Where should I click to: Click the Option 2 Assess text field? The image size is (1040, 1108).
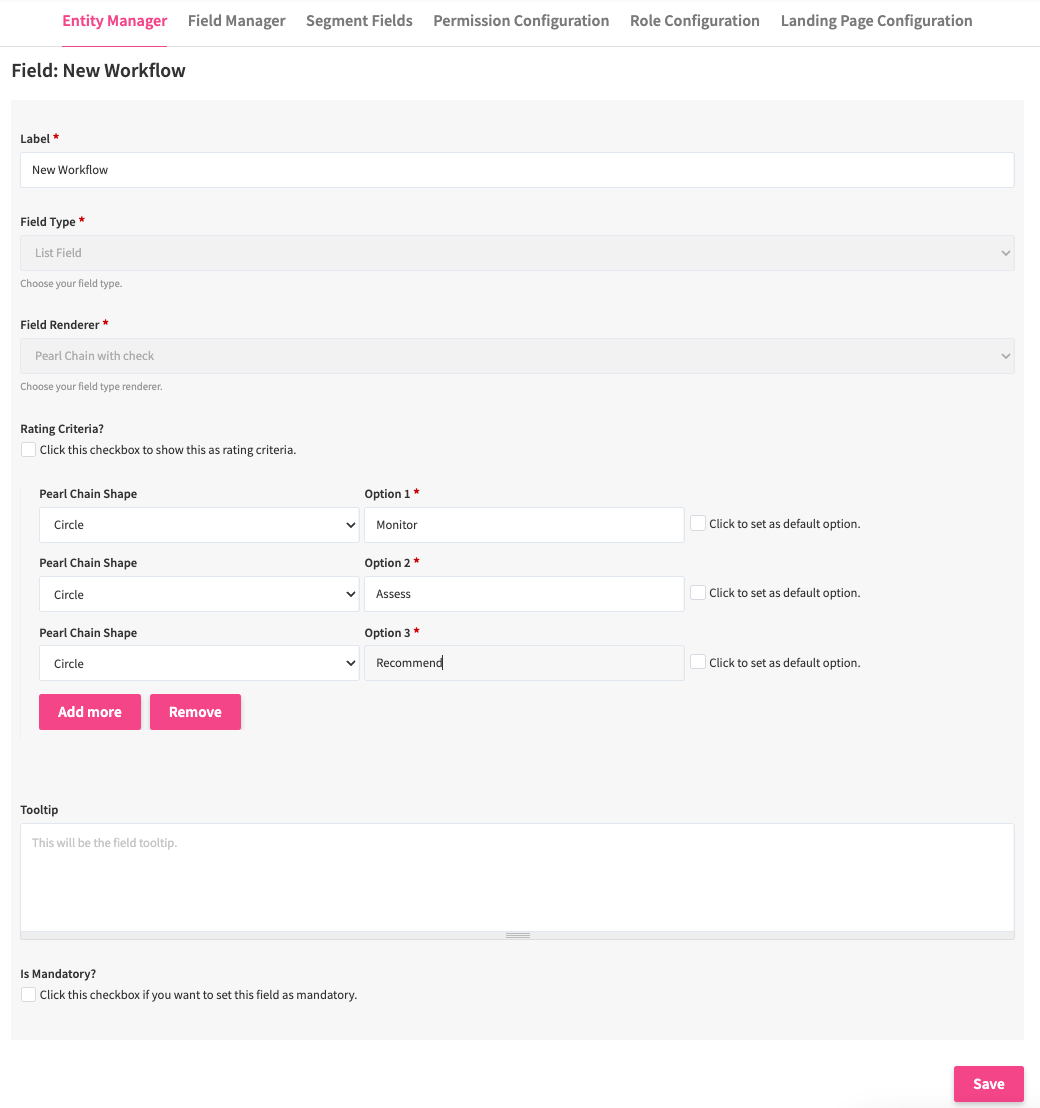524,594
